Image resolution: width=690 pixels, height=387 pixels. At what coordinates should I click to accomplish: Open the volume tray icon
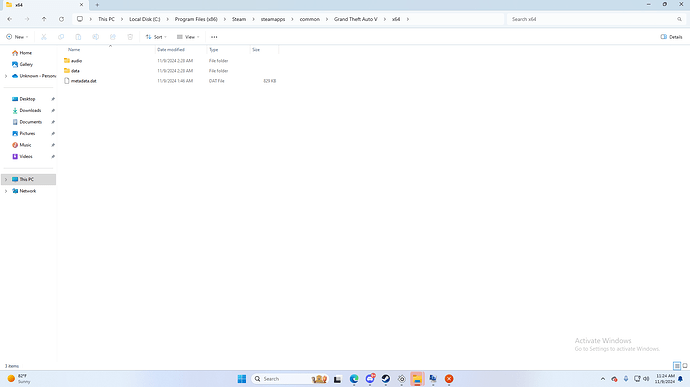646,379
